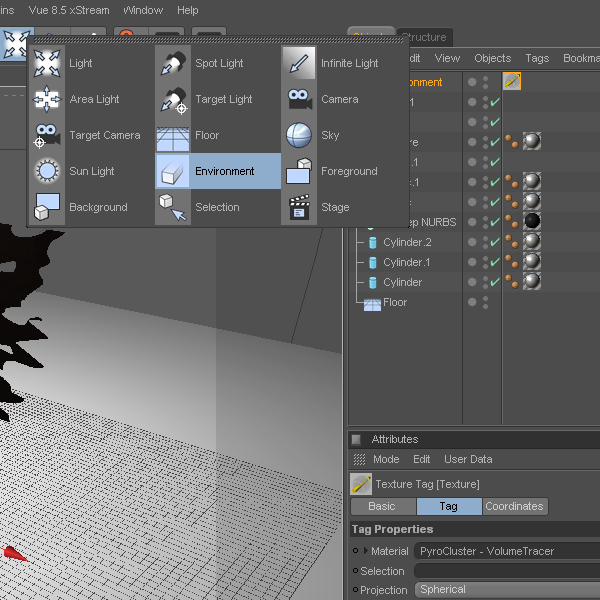
Task: Choose the Target Camera icon
Action: click(47, 135)
